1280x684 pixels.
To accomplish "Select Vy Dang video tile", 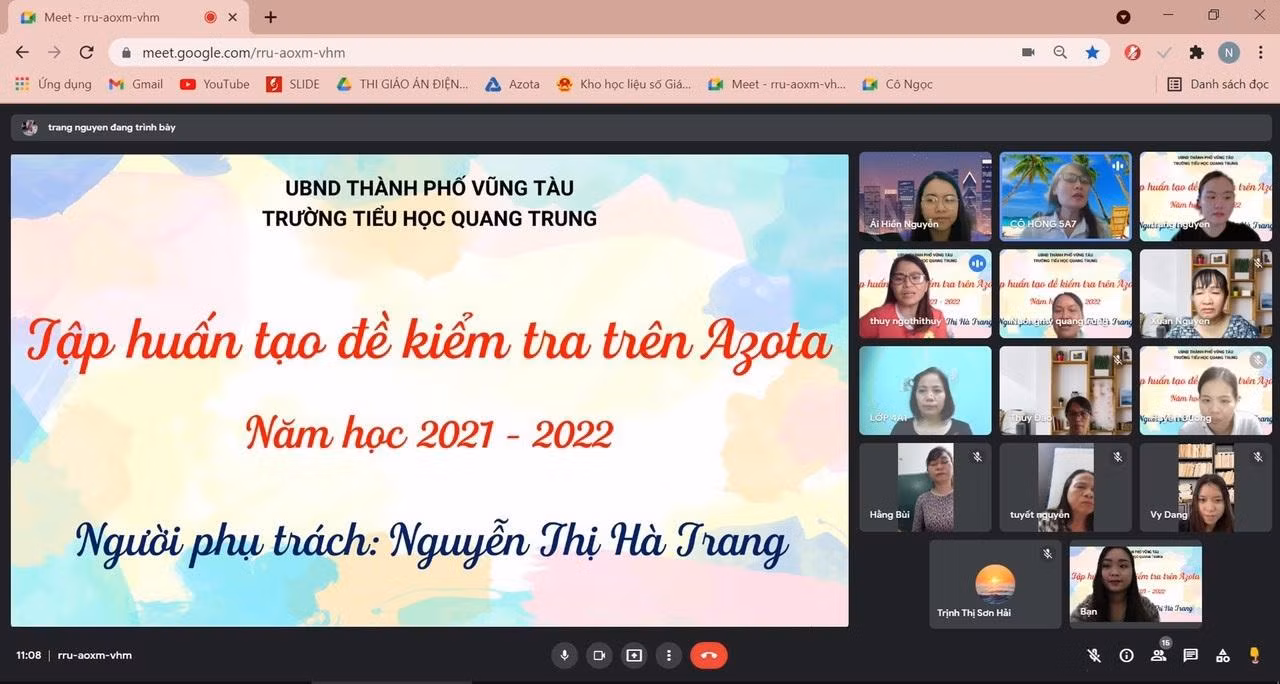I will pyautogui.click(x=1206, y=487).
